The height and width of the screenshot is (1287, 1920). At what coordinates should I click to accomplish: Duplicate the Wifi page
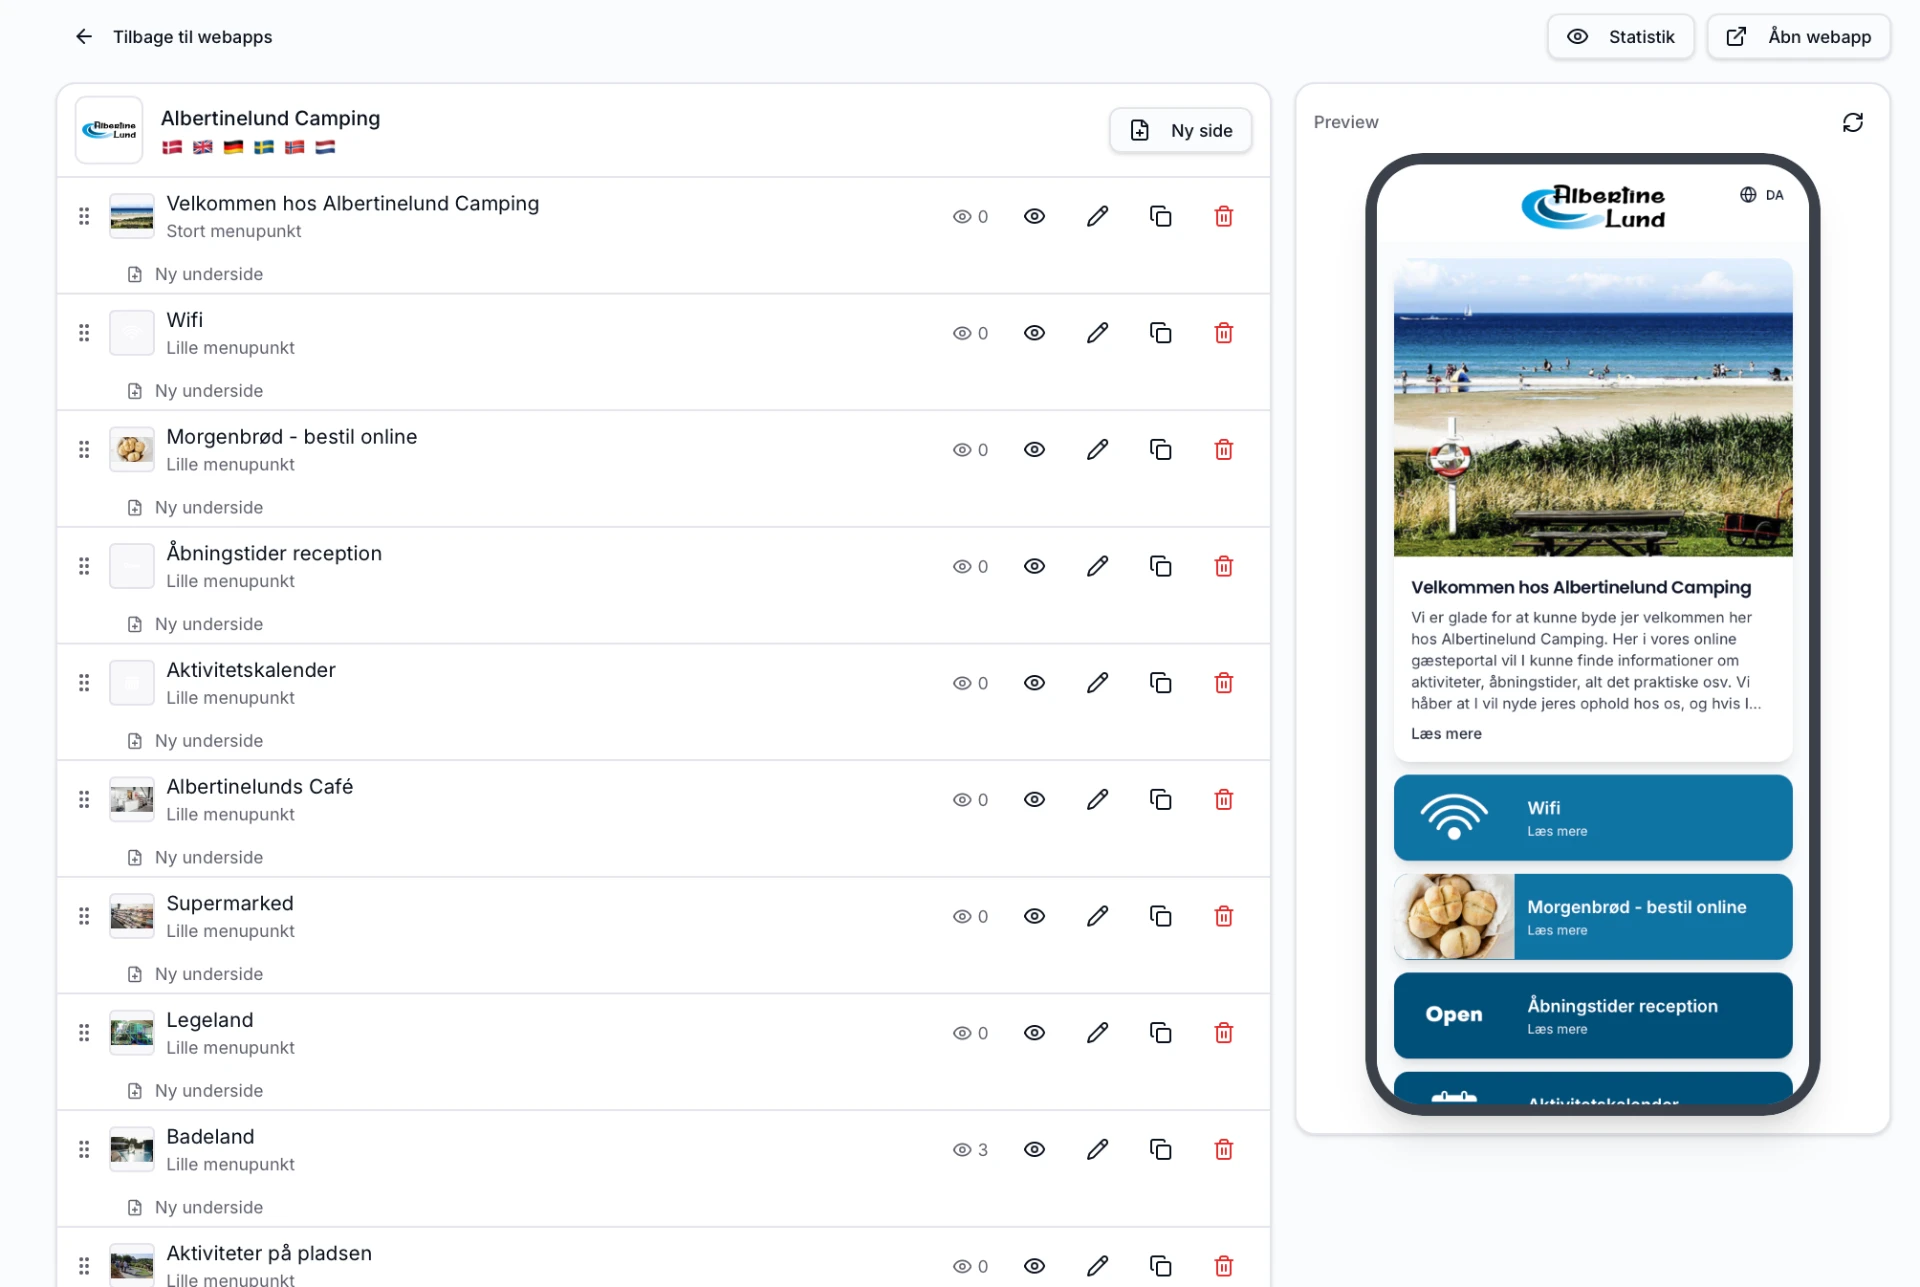1160,333
